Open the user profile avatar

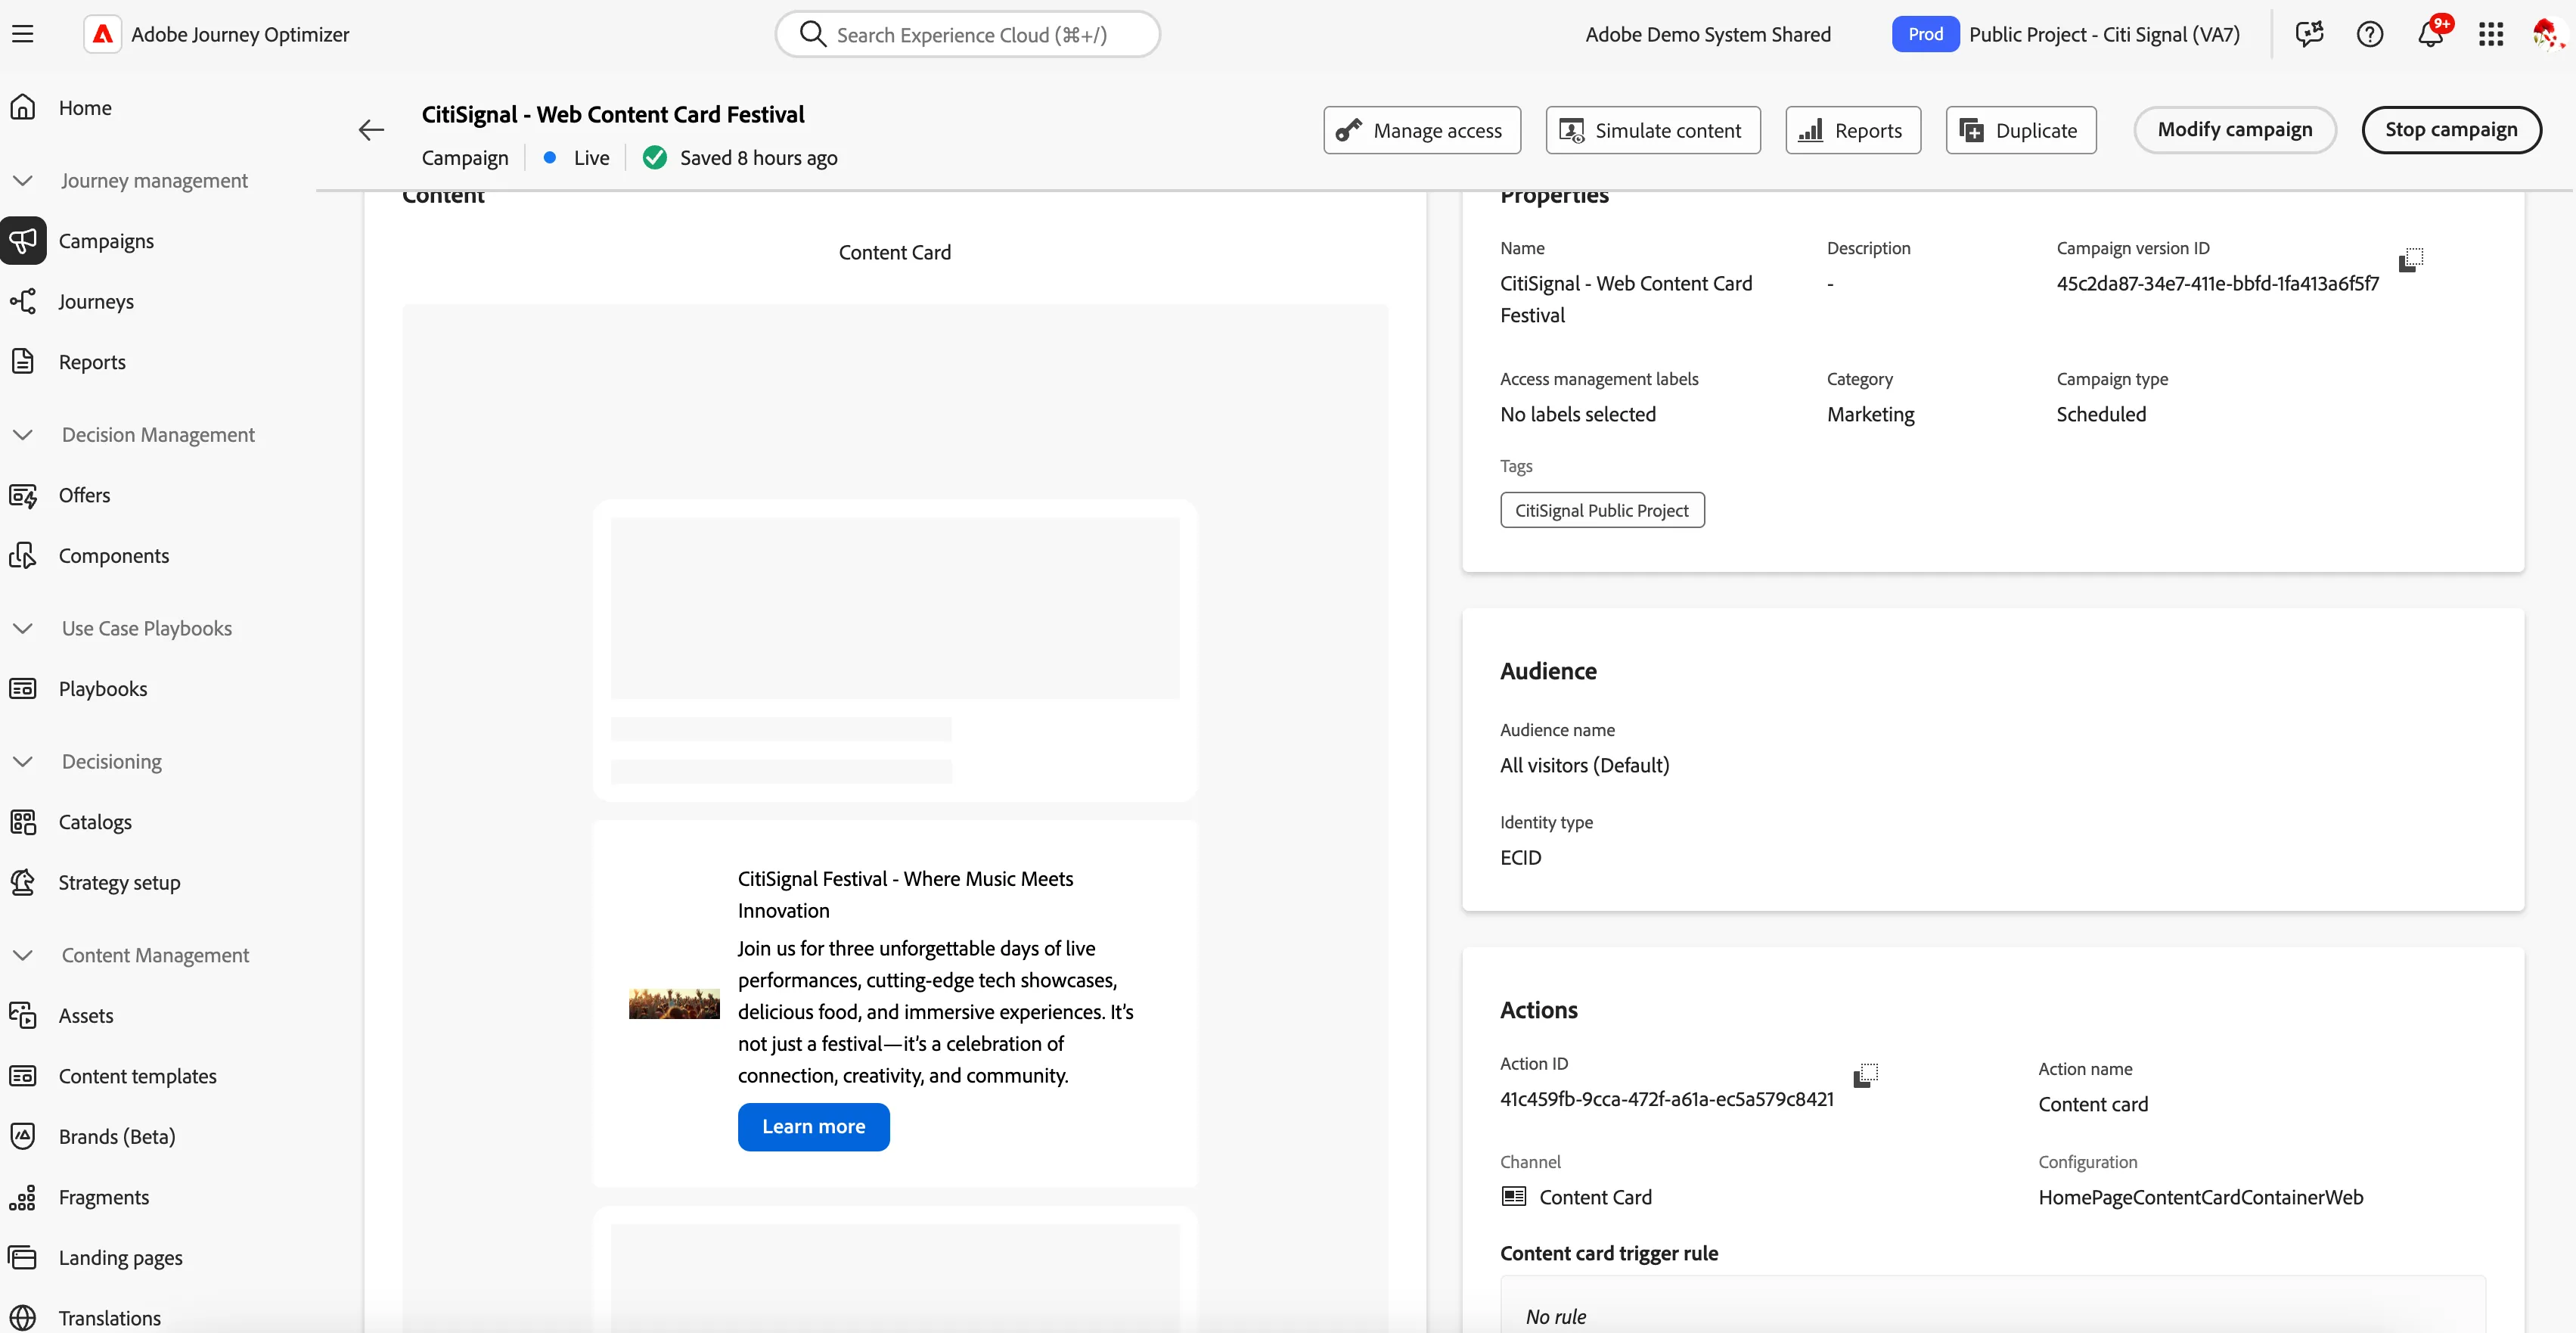(x=2547, y=34)
